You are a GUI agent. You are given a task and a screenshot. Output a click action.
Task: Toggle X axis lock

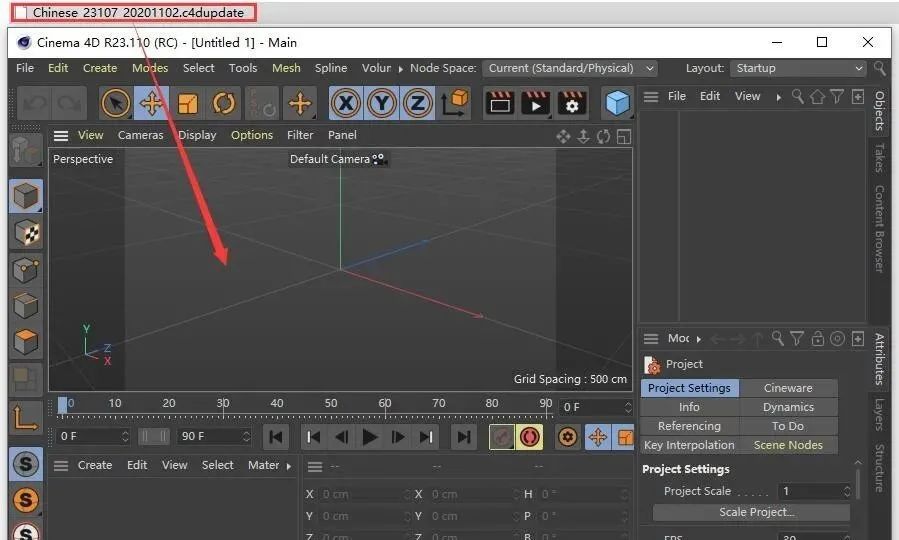tap(346, 104)
